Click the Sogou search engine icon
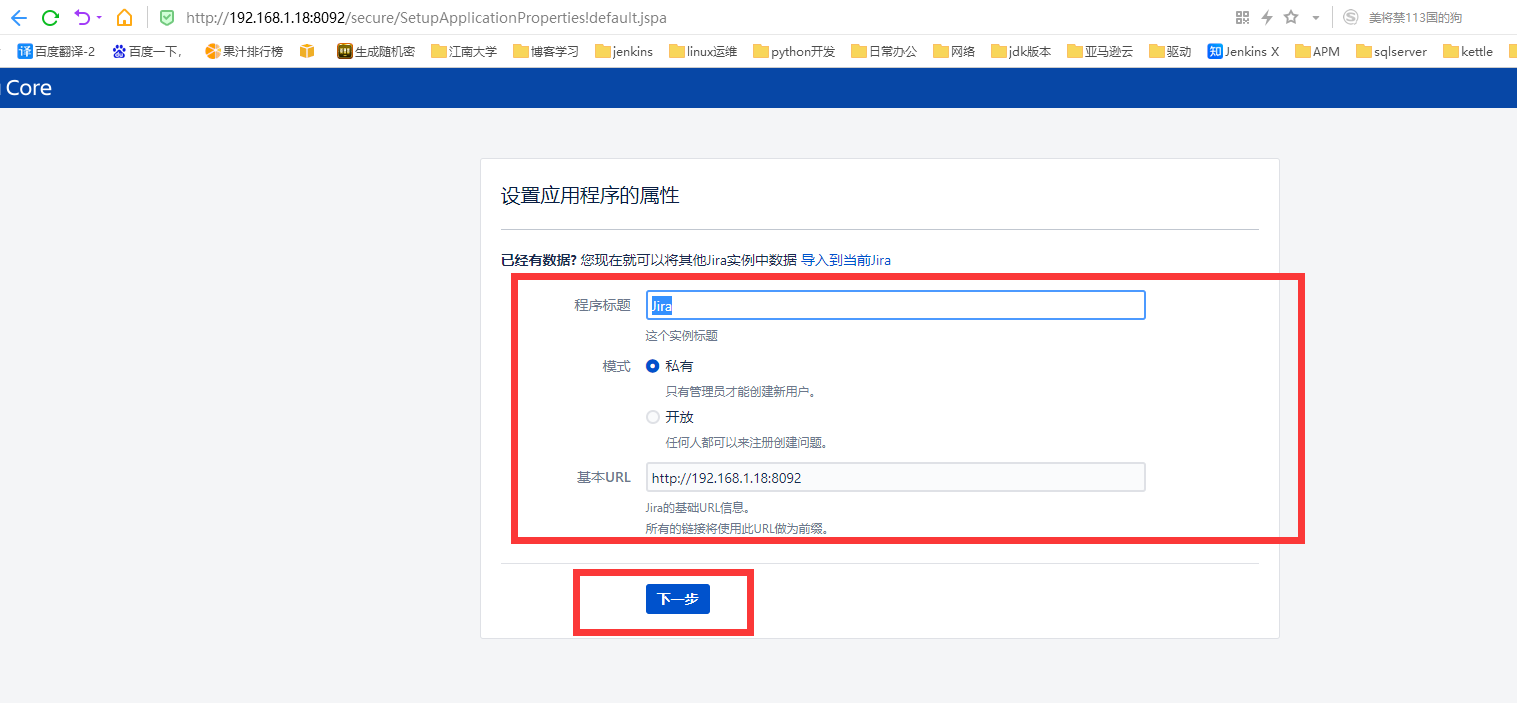Screen dimensions: 1517x703 1351,17
